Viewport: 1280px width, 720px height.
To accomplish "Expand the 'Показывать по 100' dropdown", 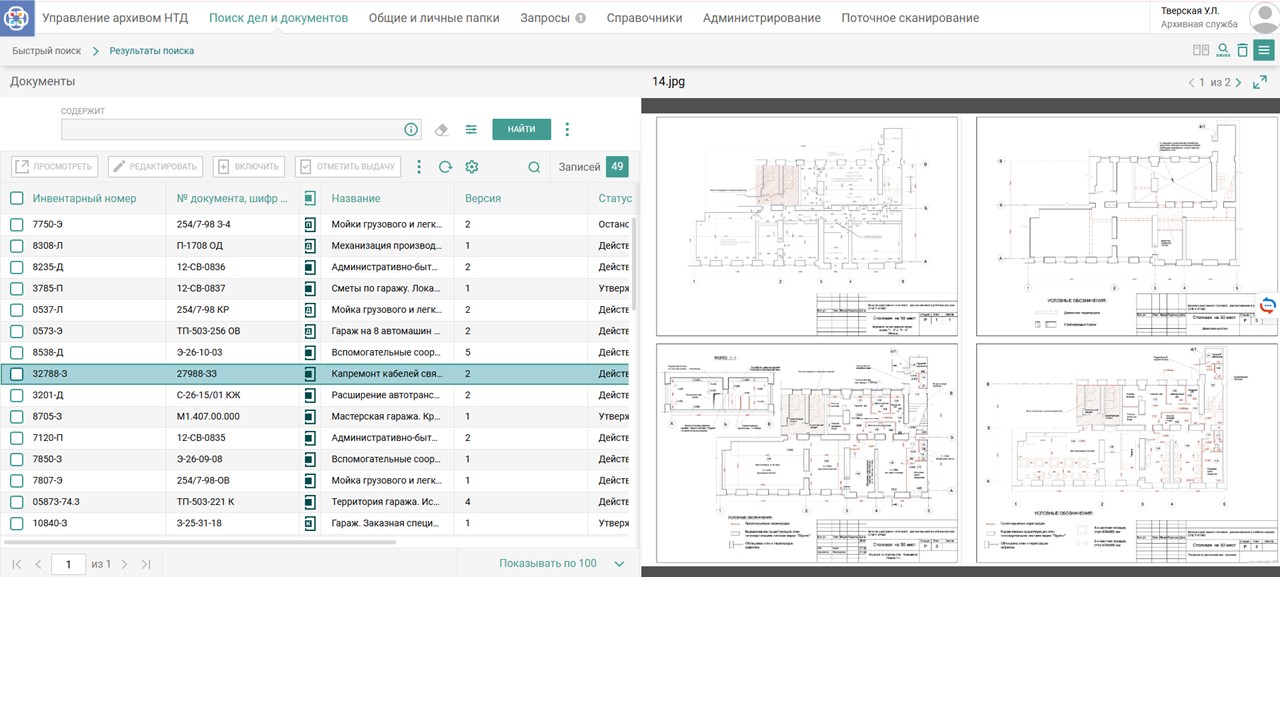I will tap(619, 564).
